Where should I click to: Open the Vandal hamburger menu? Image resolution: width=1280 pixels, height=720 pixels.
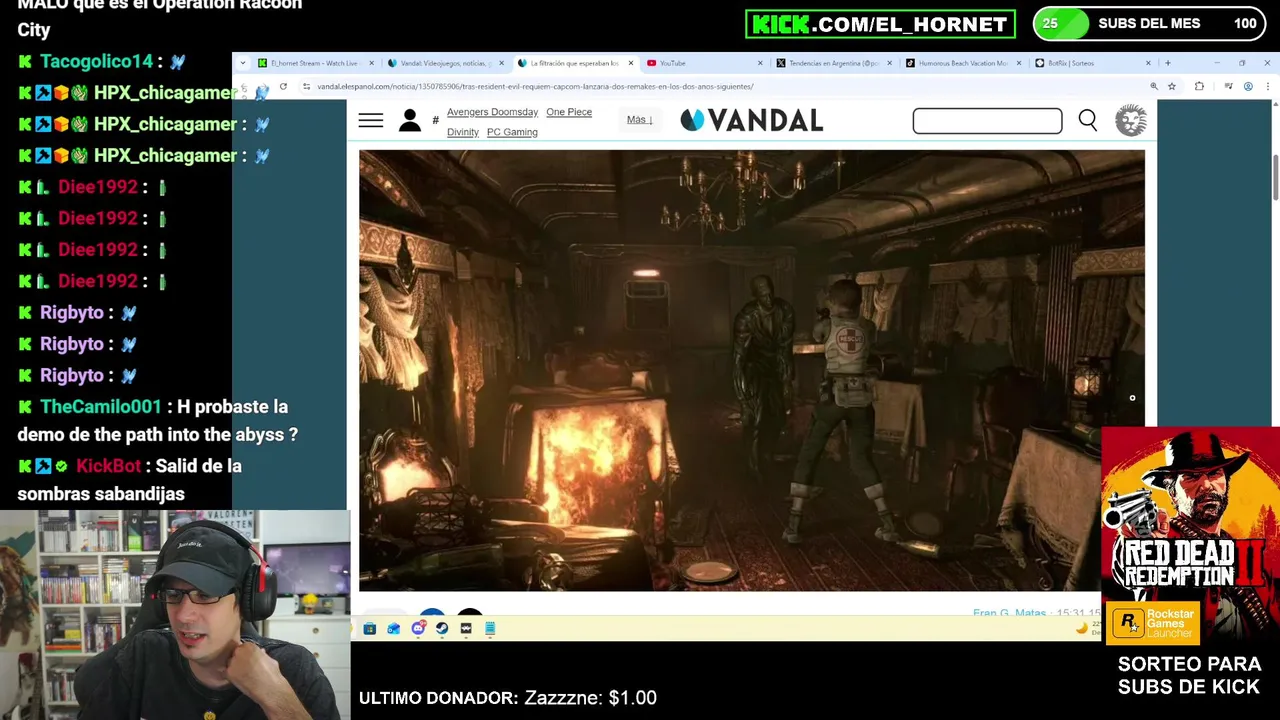pos(370,121)
